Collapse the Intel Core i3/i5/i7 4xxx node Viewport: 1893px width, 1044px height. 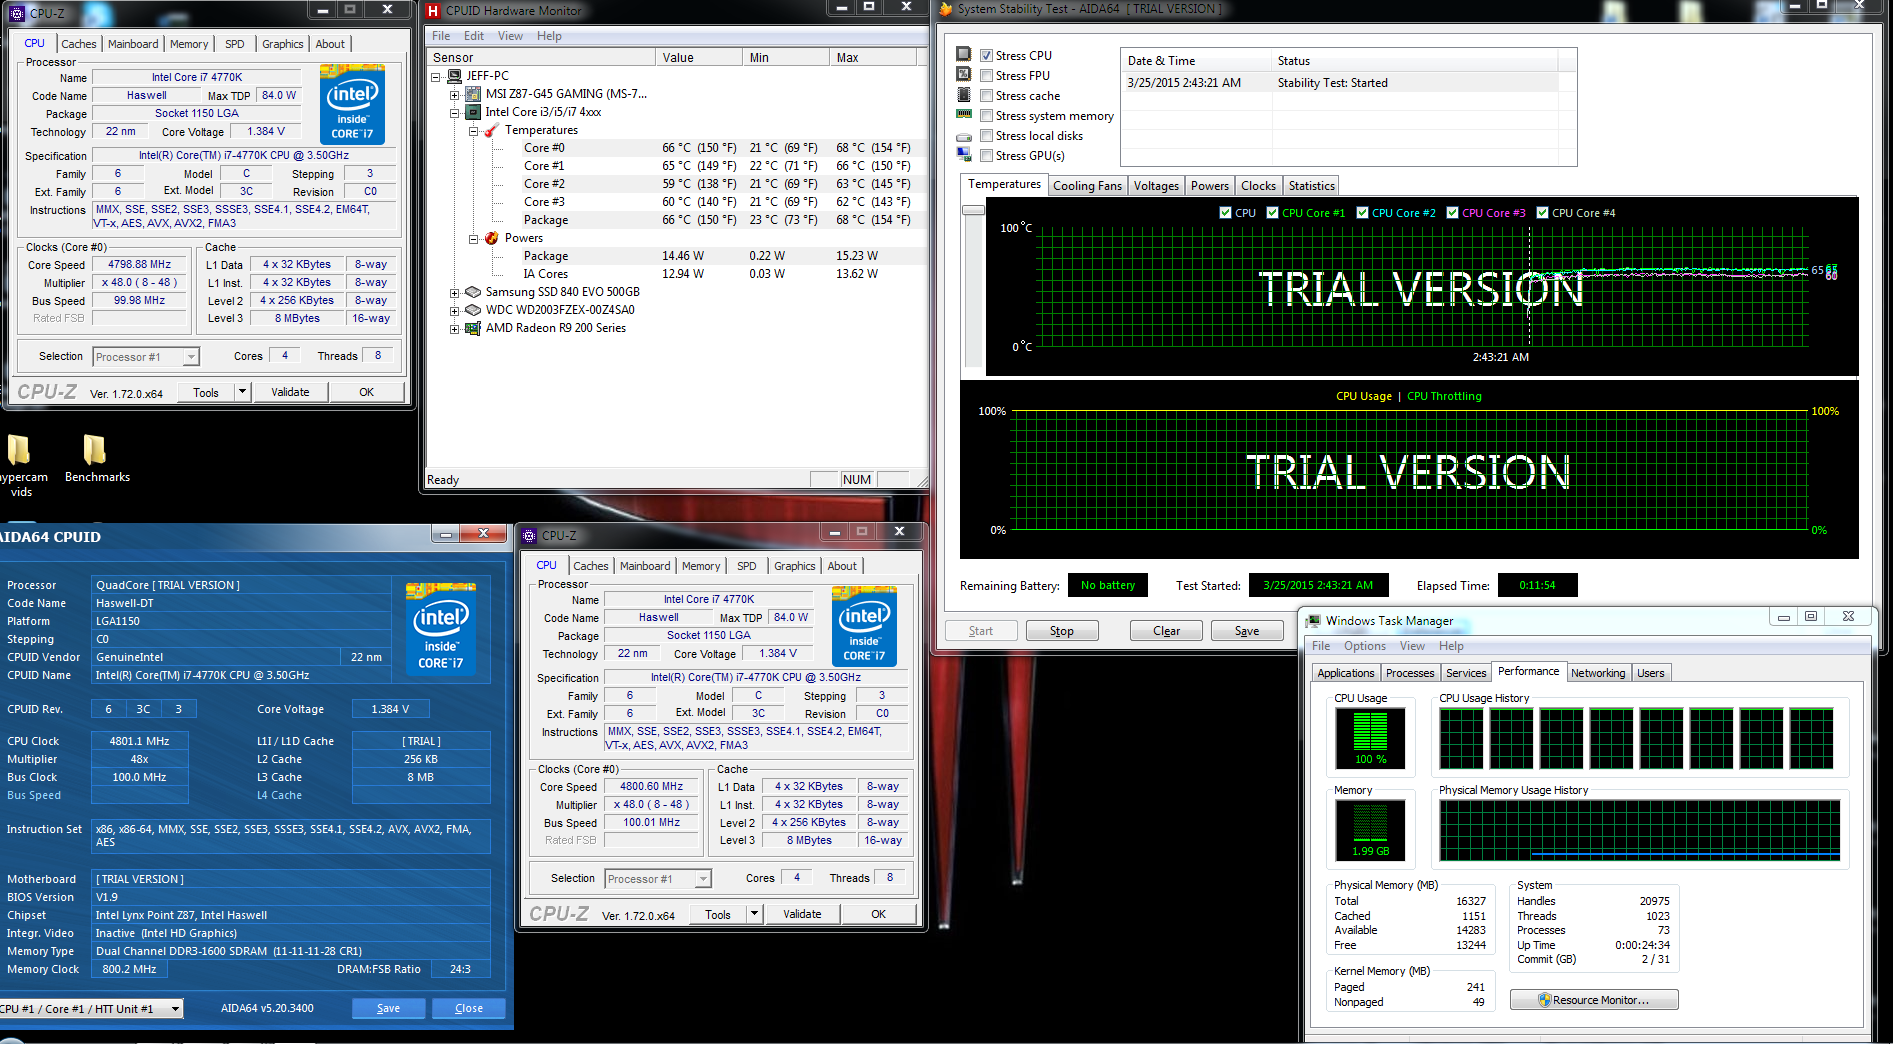[x=455, y=113]
